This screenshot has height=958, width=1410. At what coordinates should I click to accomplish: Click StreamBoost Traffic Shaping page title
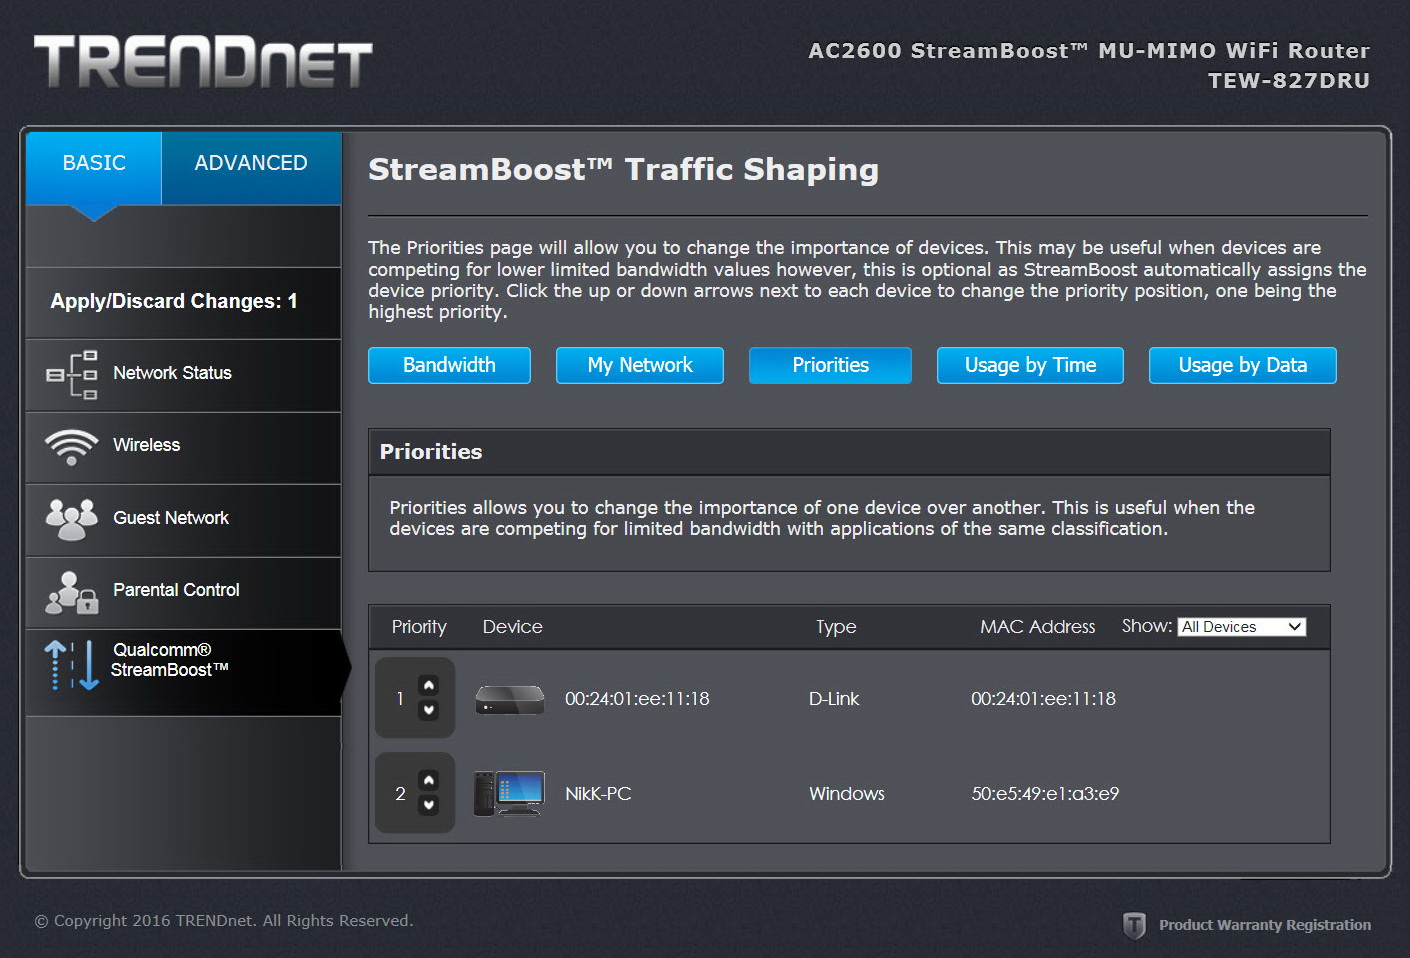(x=623, y=170)
